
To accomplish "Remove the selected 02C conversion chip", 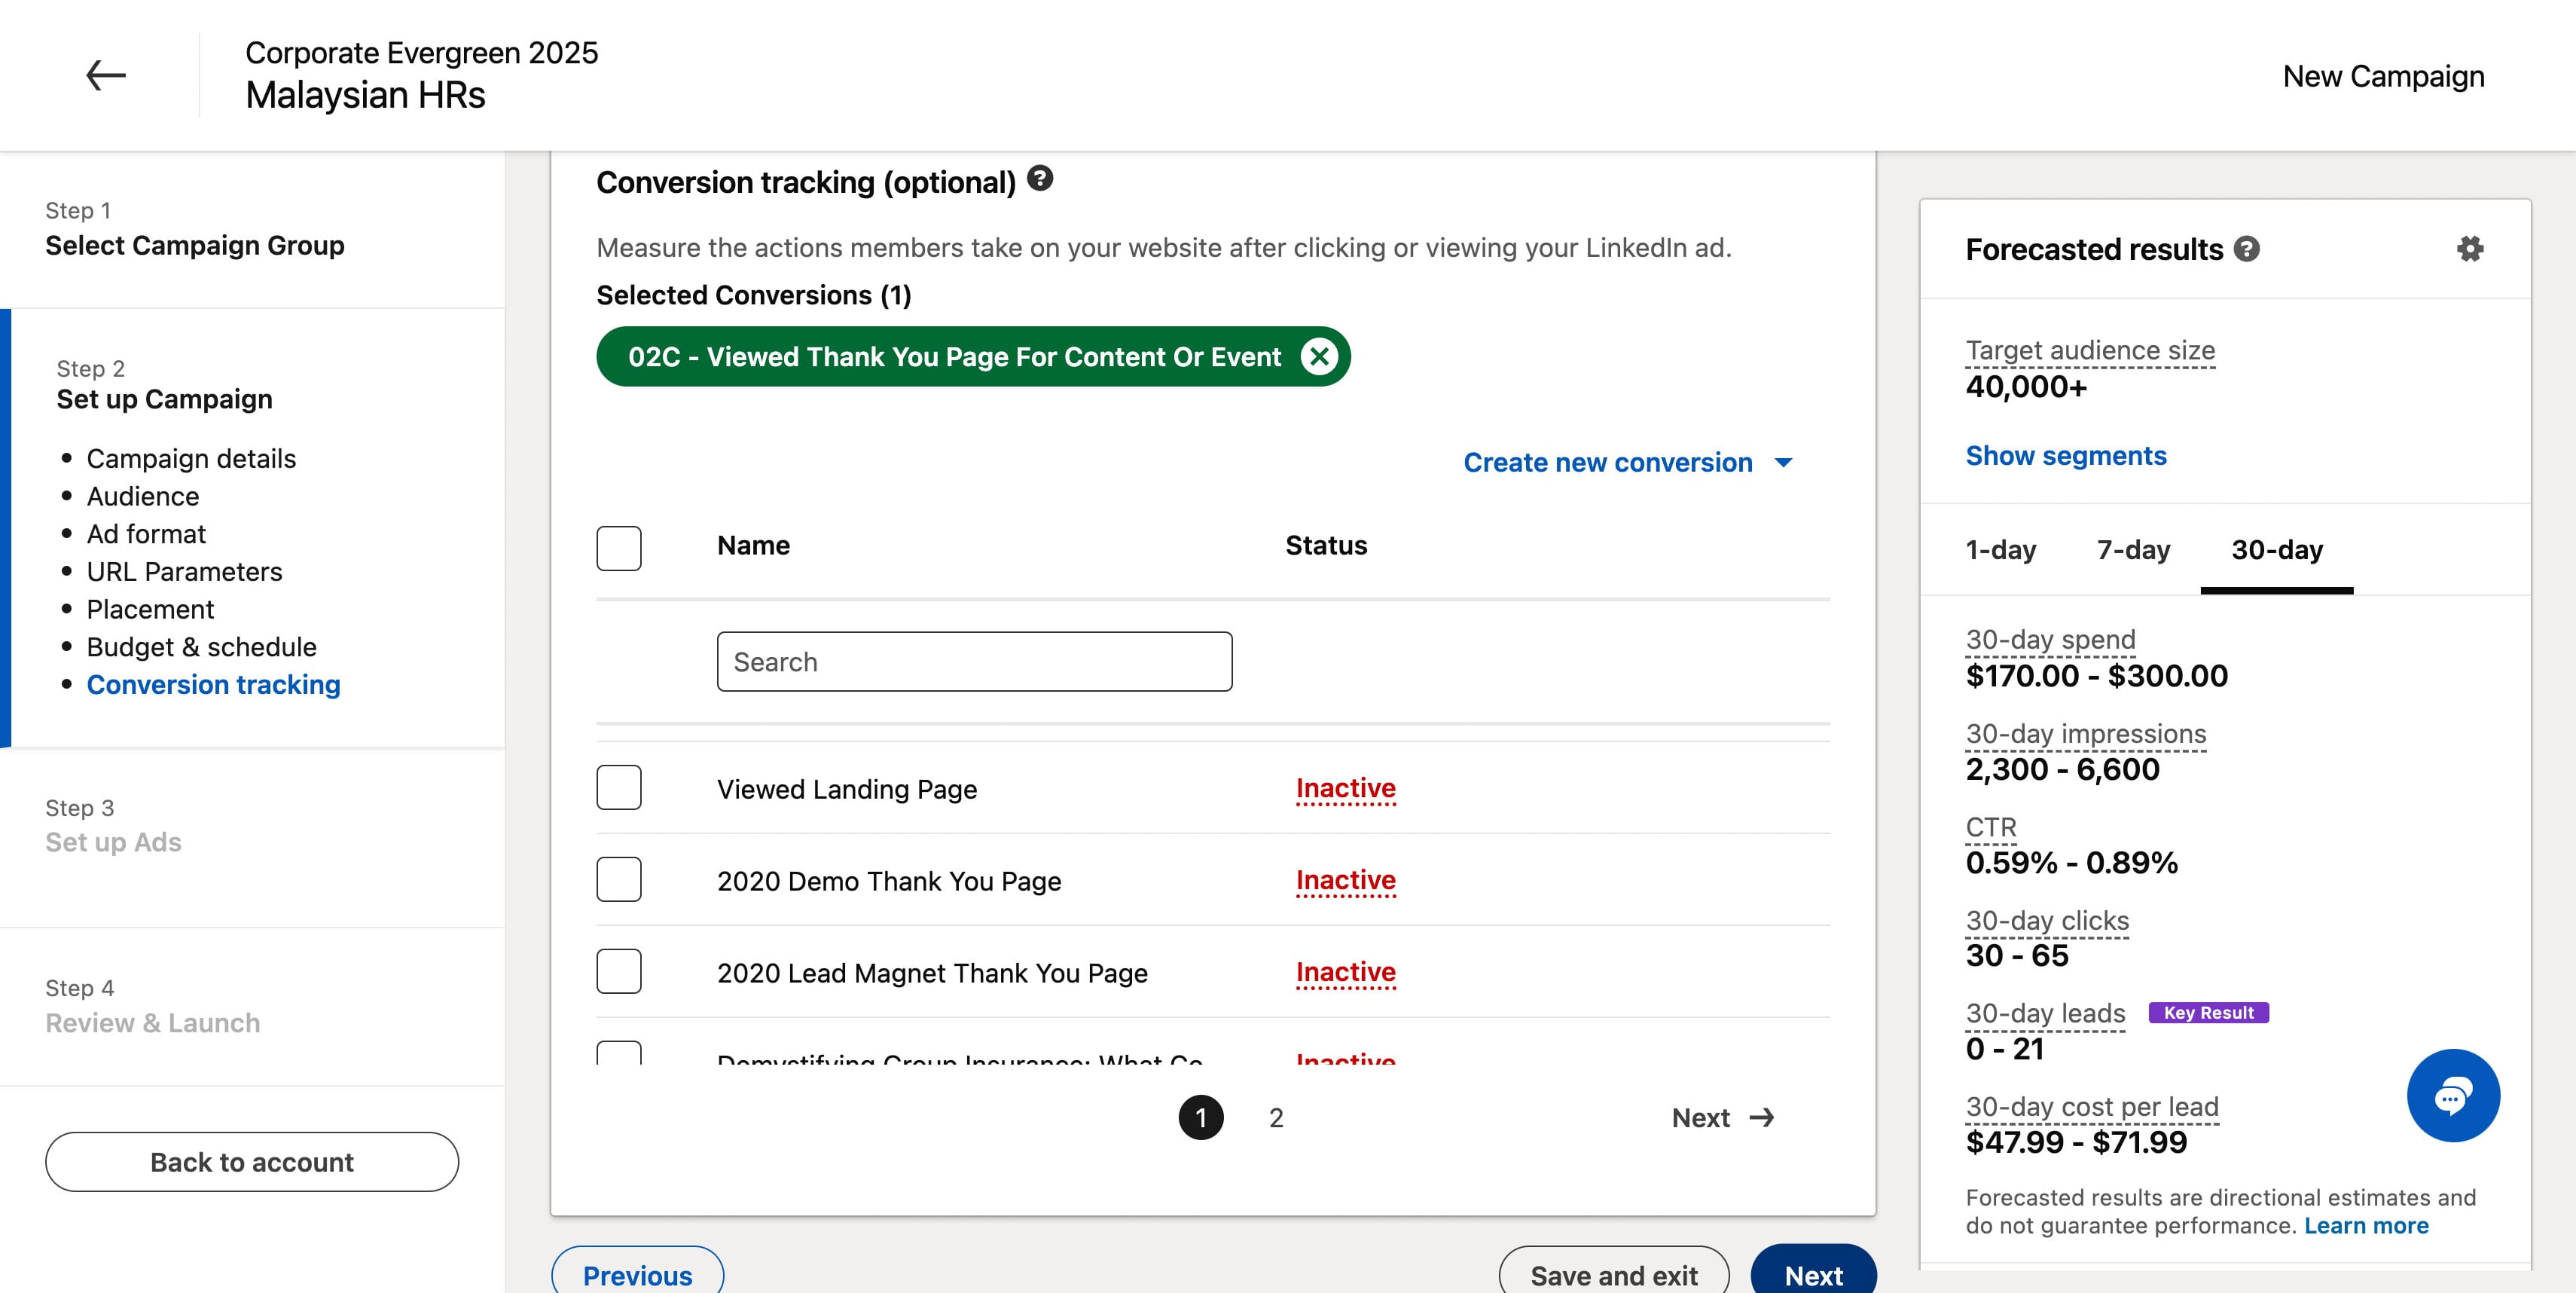I will pyautogui.click(x=1319, y=357).
